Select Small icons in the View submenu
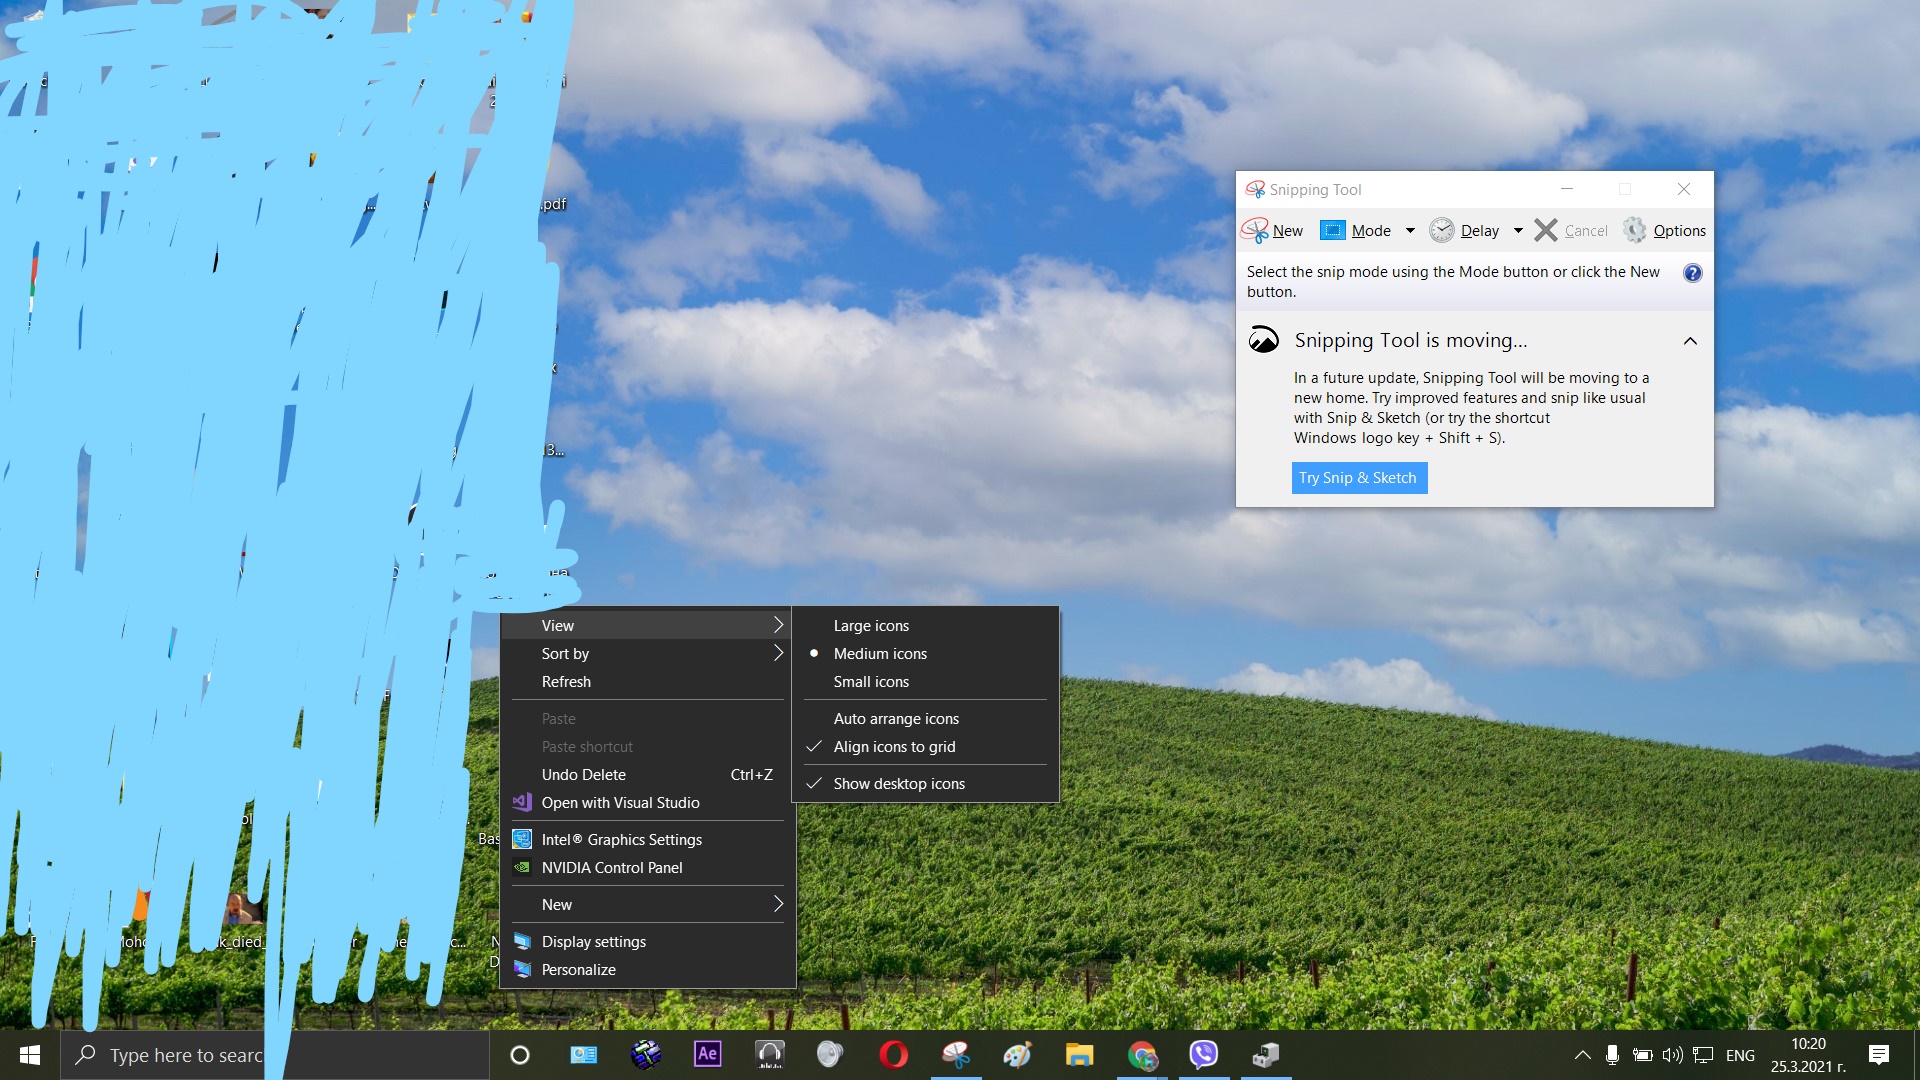This screenshot has height=1080, width=1920. (x=871, y=681)
